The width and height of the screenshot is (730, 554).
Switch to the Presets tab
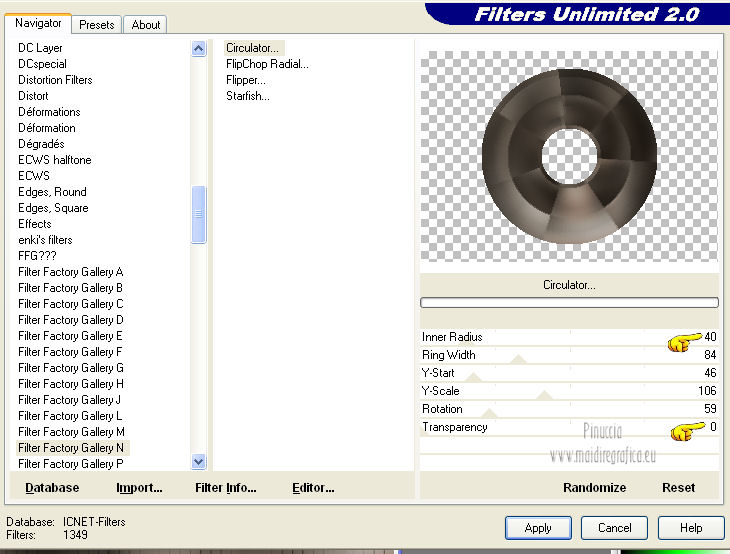pos(97,24)
